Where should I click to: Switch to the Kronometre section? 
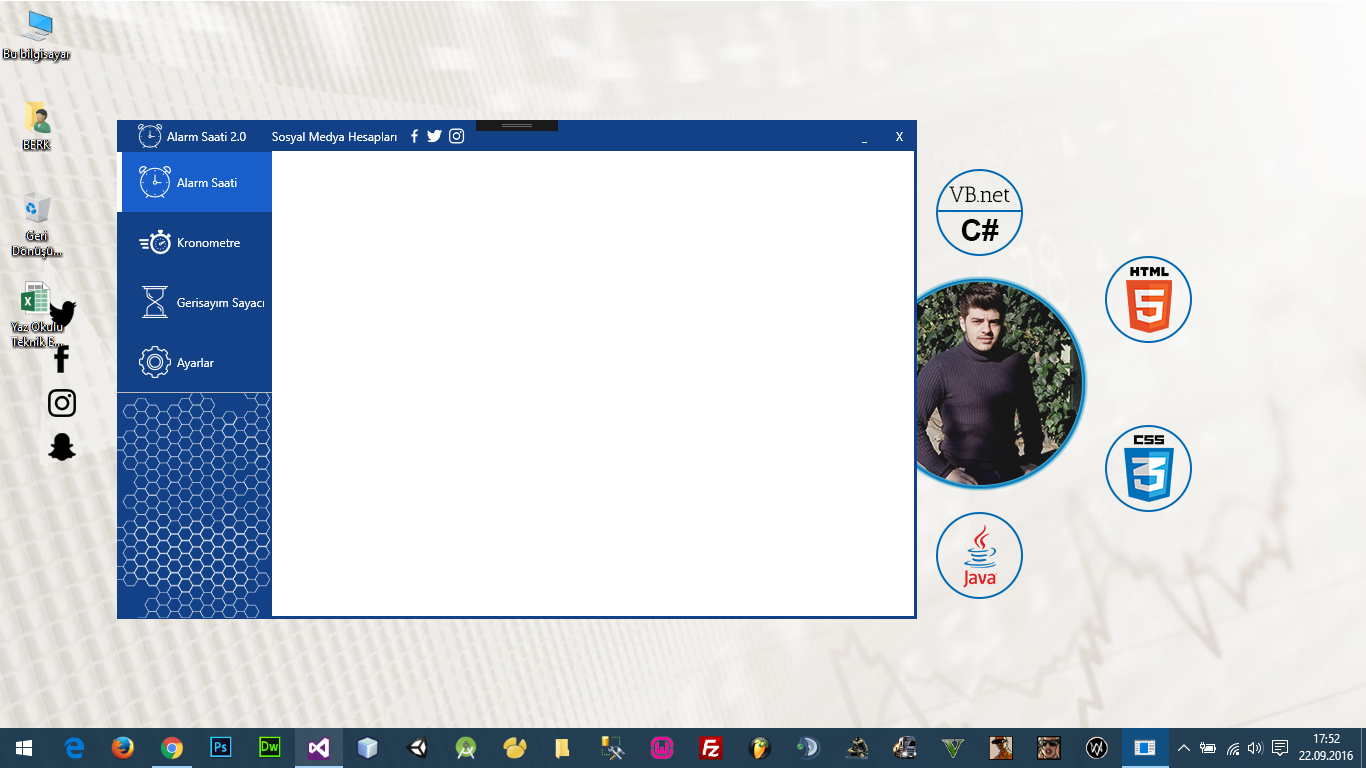tap(195, 243)
